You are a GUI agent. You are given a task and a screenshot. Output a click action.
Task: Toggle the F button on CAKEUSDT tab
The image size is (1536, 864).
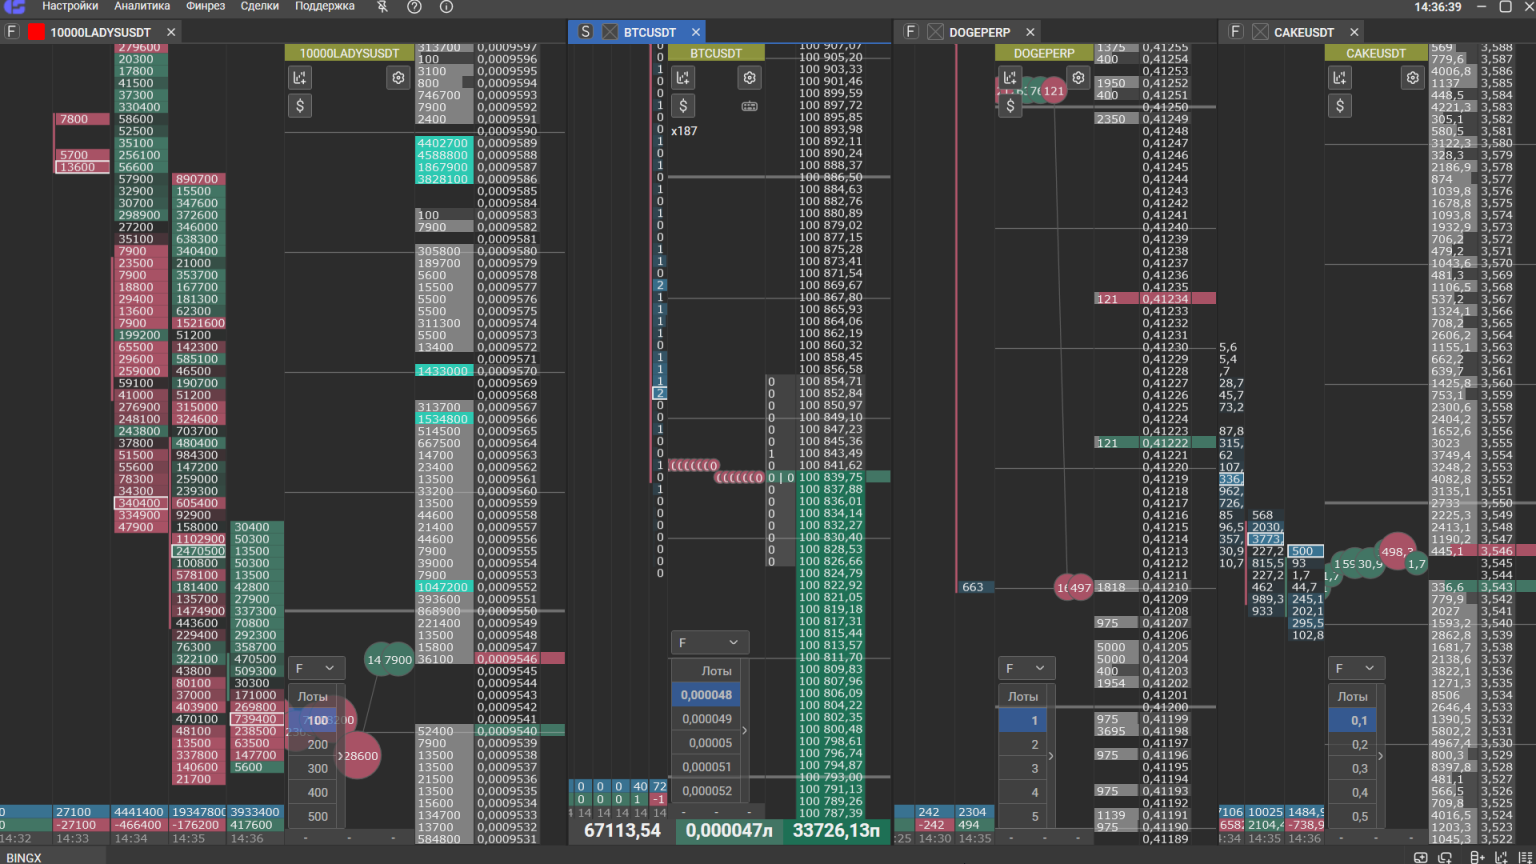1236,32
